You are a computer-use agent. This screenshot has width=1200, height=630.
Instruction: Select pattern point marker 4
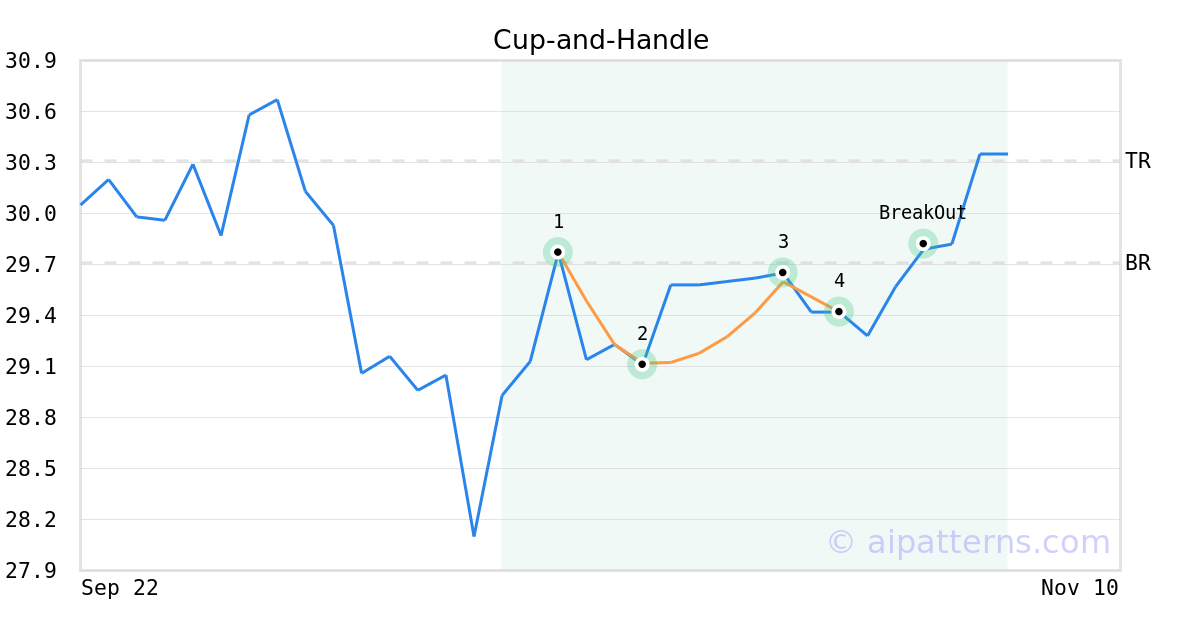839,311
